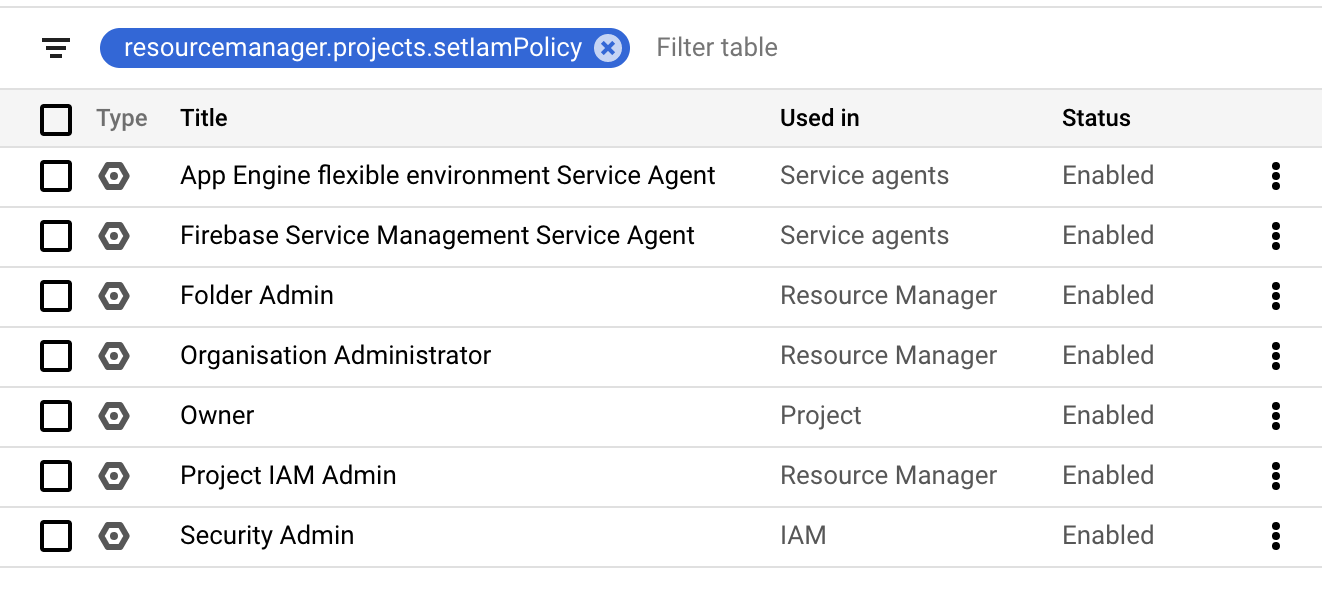Click the role hexagon icon beside Security Admin
The width and height of the screenshot is (1322, 592).
pyautogui.click(x=114, y=536)
